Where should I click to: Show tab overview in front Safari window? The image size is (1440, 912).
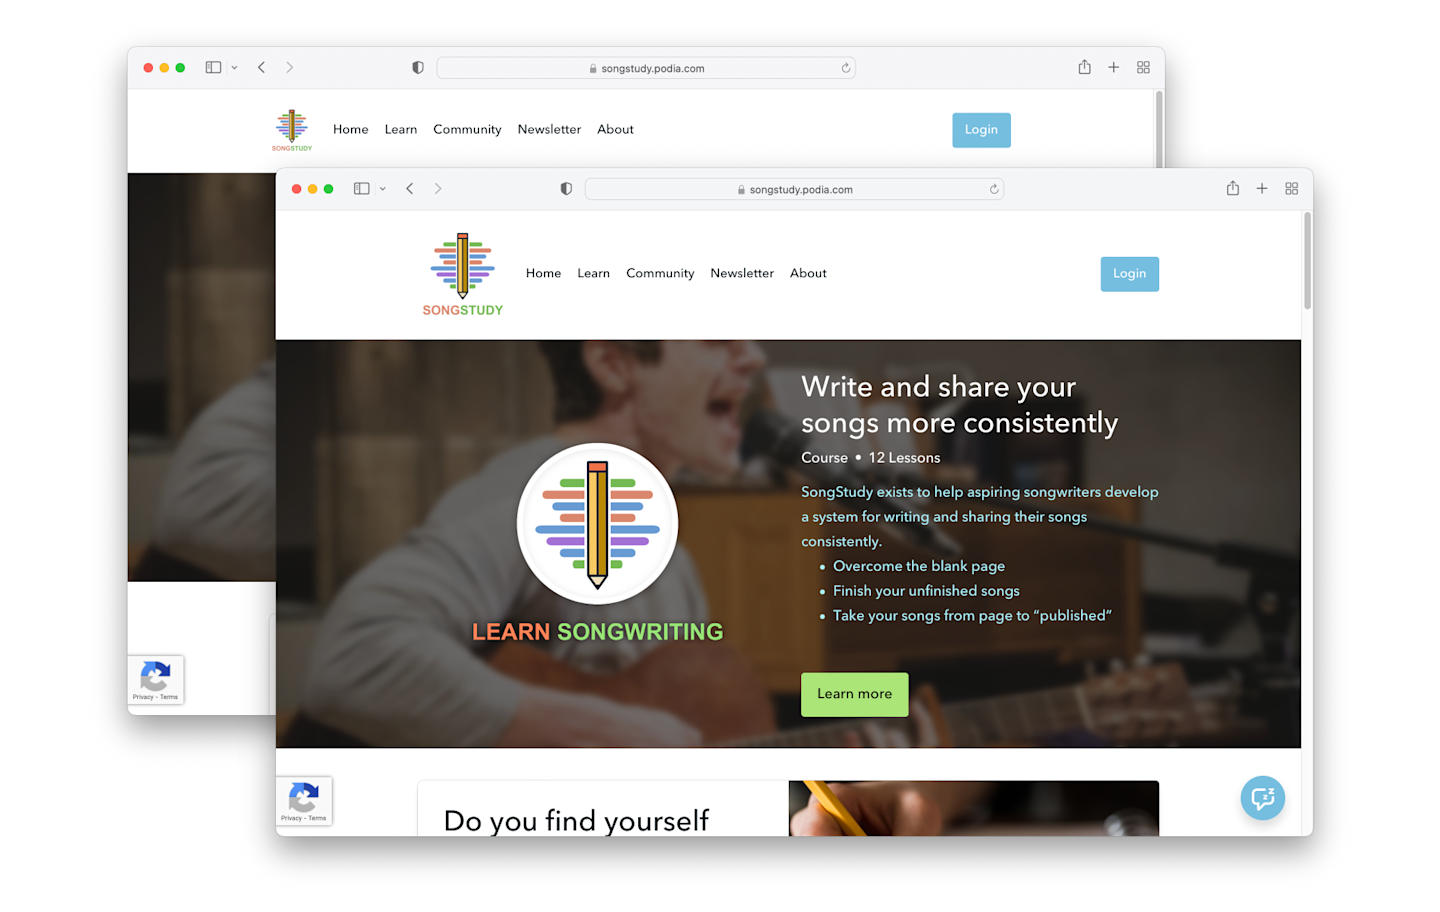pyautogui.click(x=1292, y=188)
